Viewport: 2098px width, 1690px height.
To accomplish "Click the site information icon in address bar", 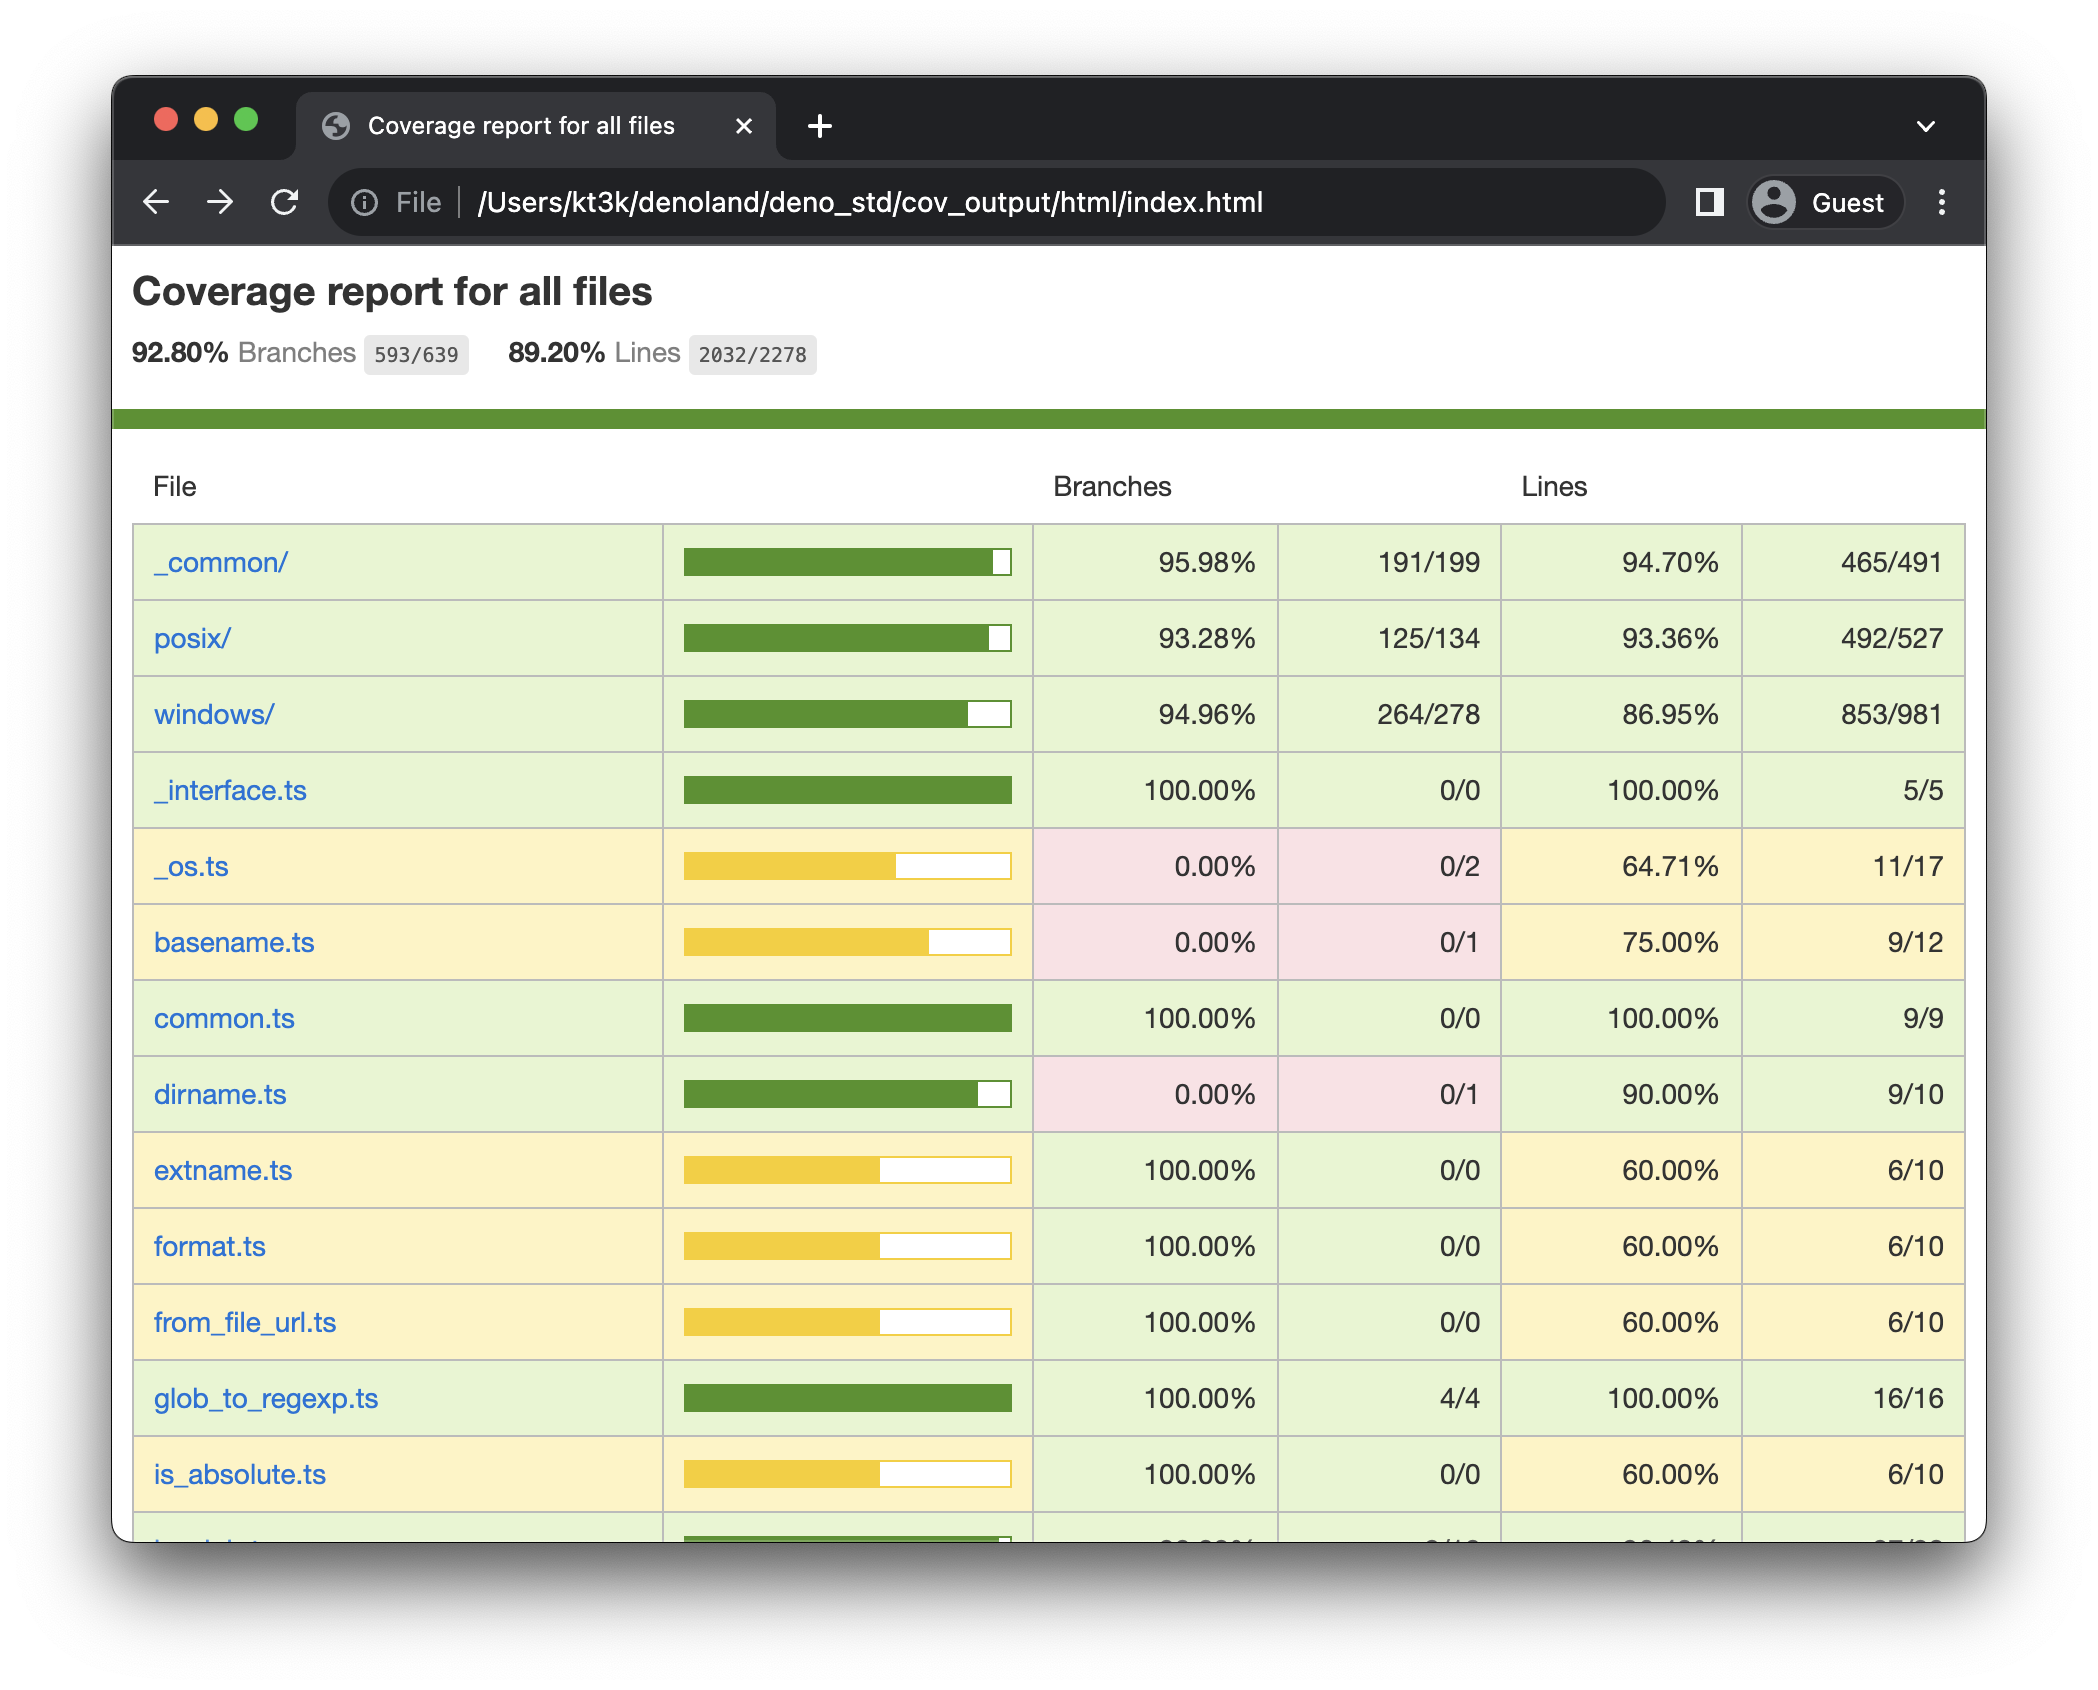I will coord(363,202).
